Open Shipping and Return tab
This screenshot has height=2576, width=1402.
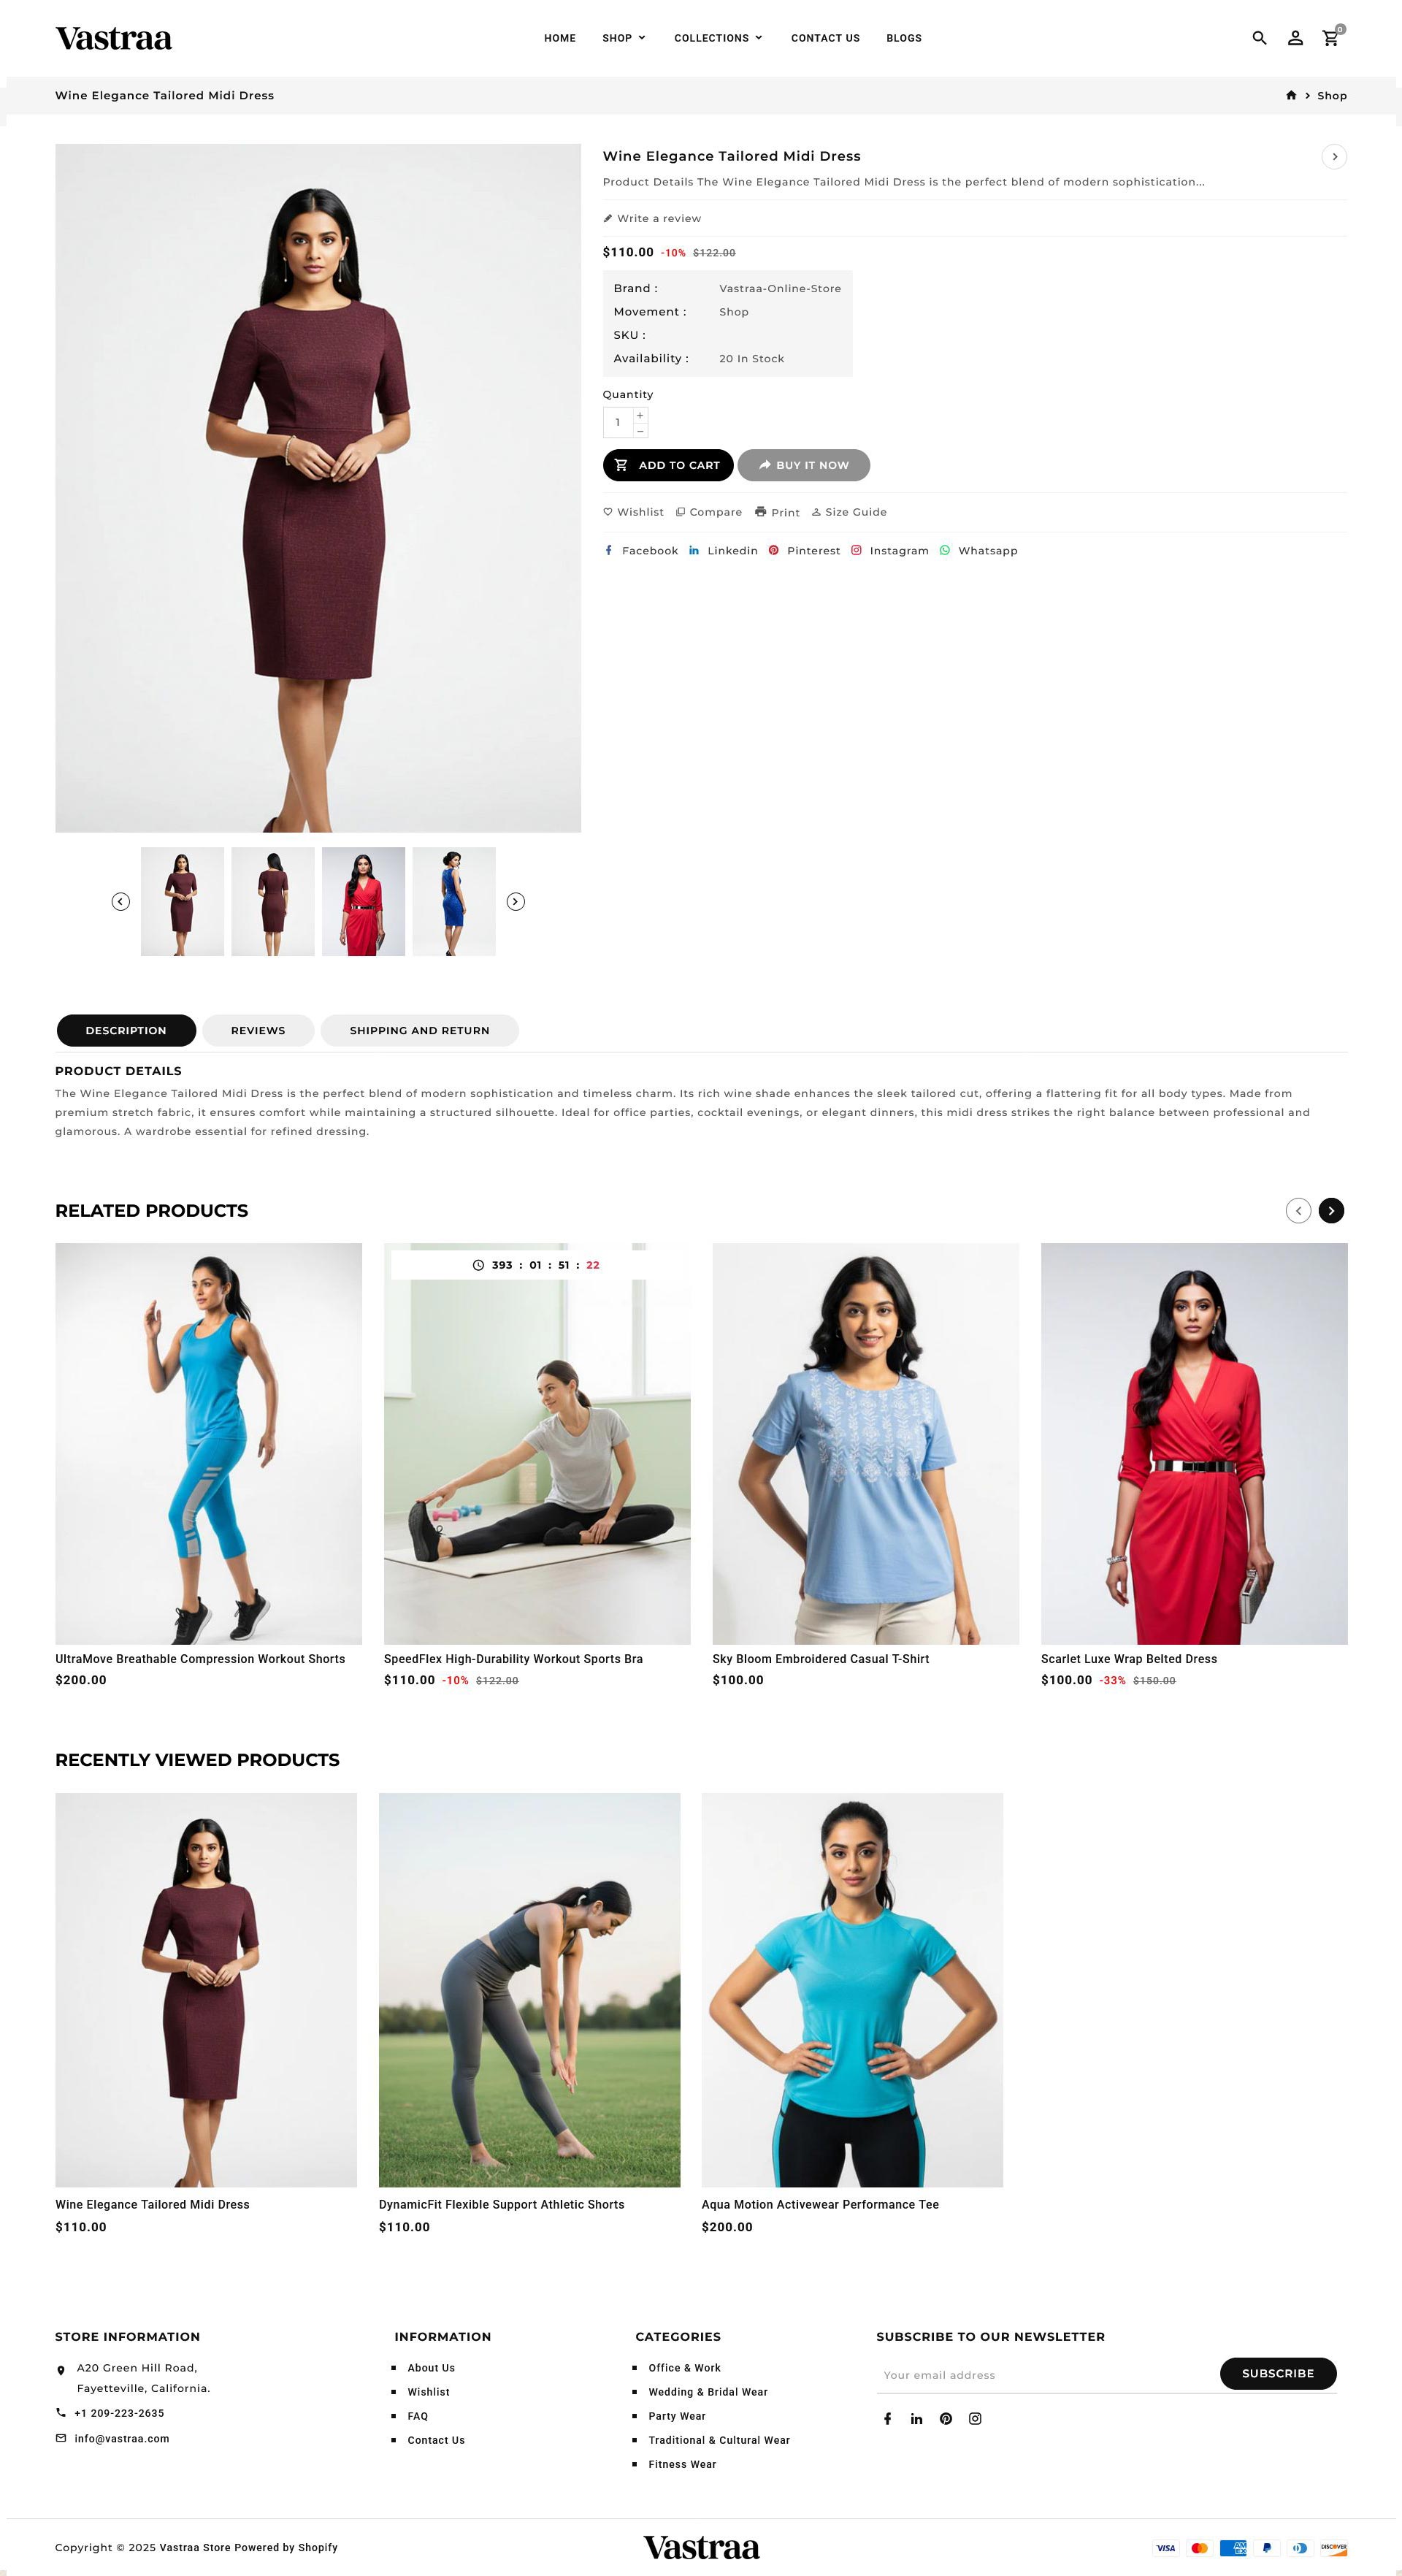tap(419, 1030)
